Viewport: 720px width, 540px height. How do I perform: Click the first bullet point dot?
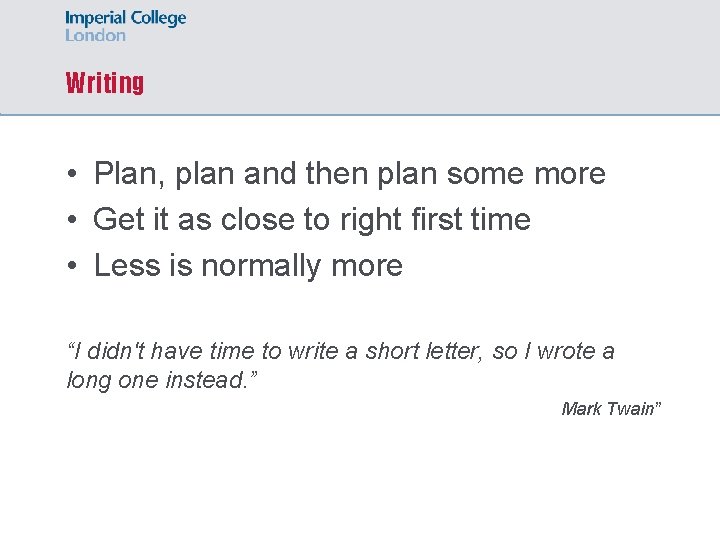point(74,174)
